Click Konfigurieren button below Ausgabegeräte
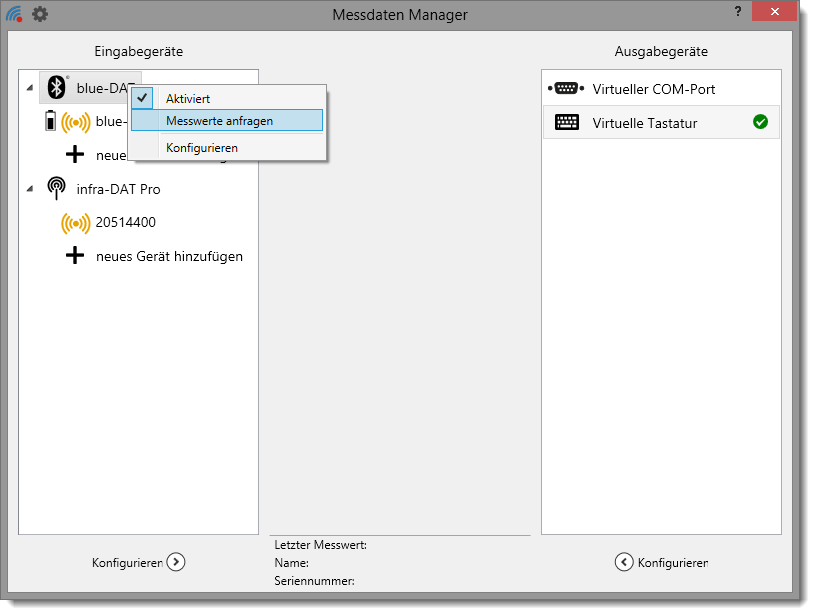Screen dimensions: 815x615 (661, 562)
